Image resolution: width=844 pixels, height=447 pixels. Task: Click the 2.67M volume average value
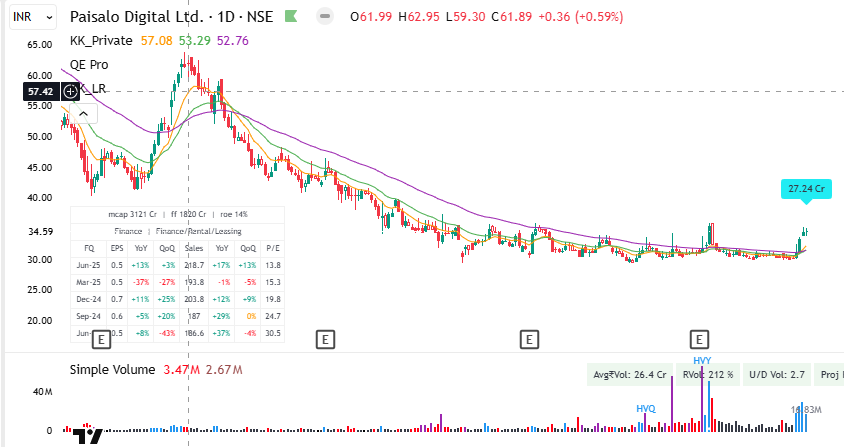click(x=224, y=370)
